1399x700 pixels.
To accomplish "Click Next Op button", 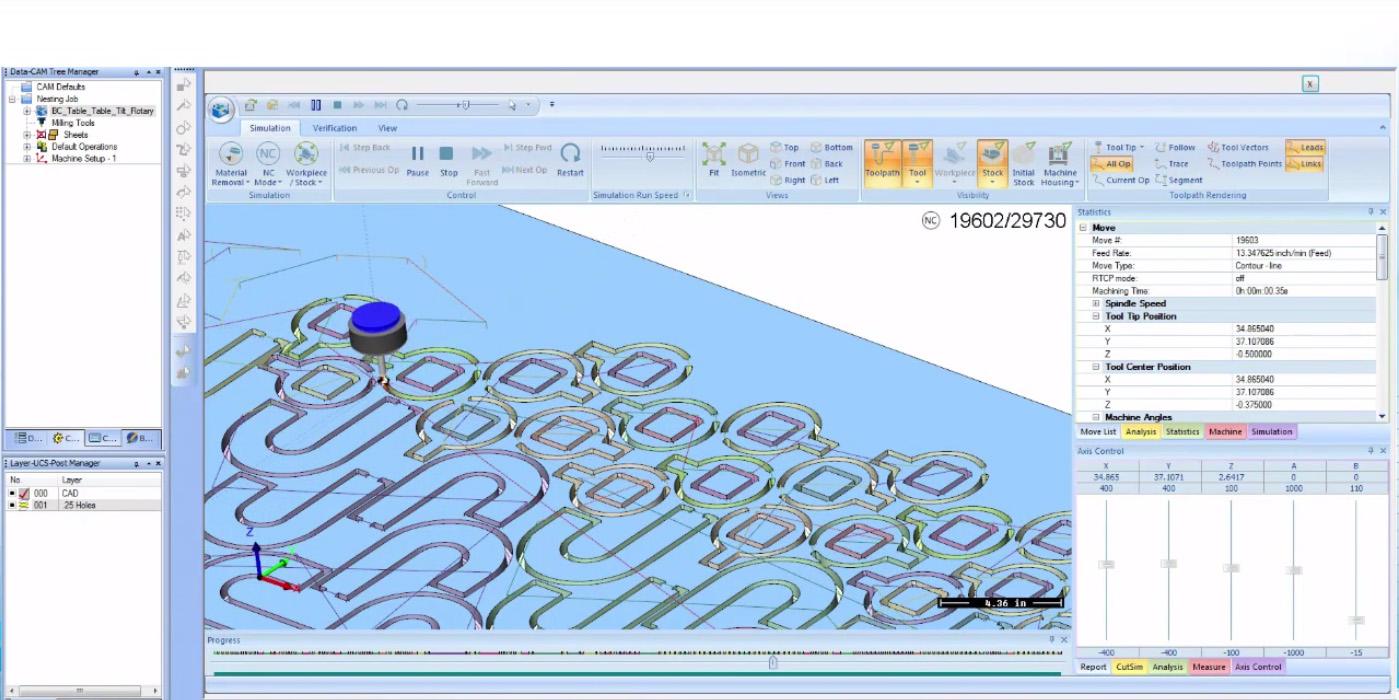I will pos(525,170).
